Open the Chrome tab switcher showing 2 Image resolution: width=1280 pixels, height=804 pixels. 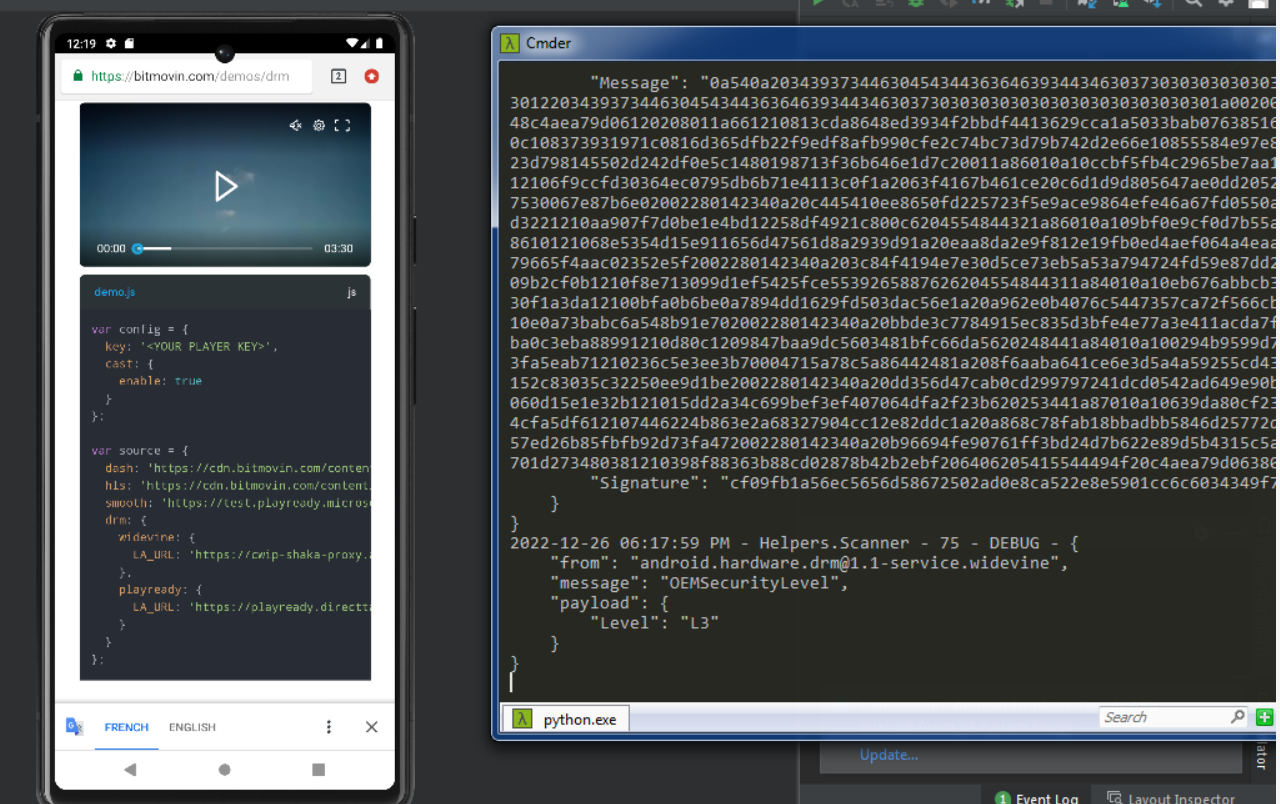click(338, 76)
